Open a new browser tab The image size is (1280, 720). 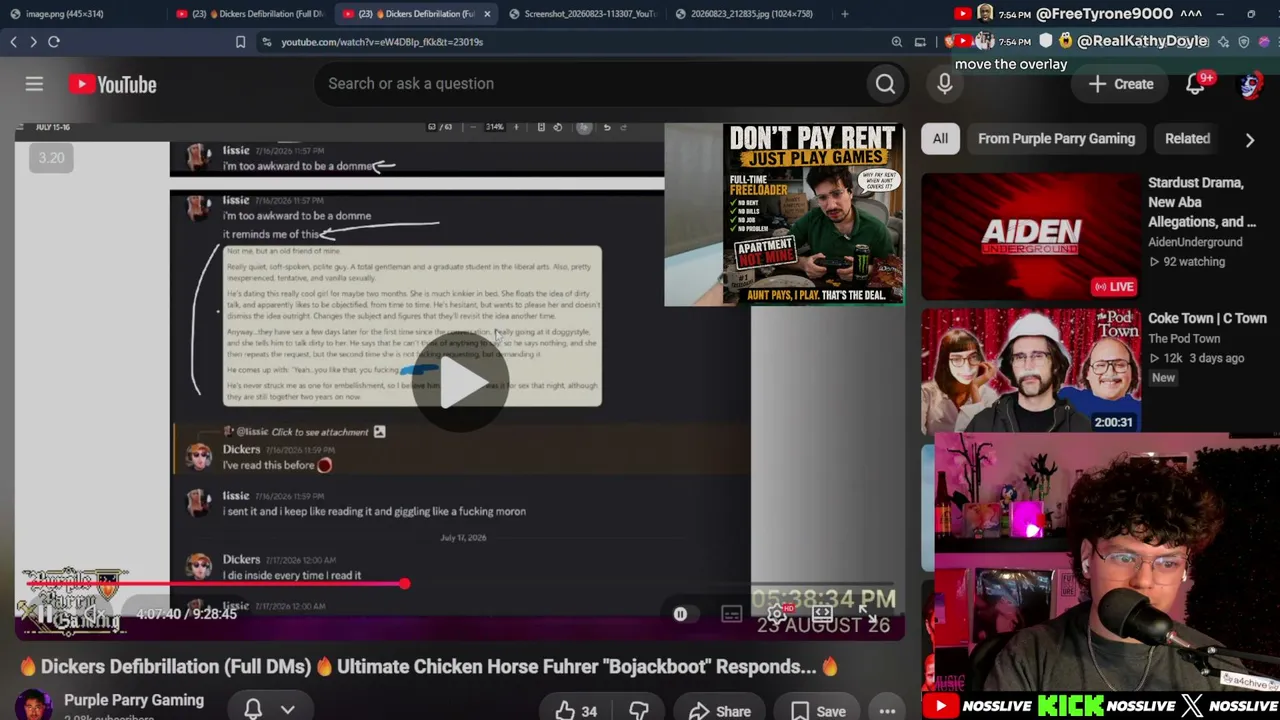(x=845, y=14)
